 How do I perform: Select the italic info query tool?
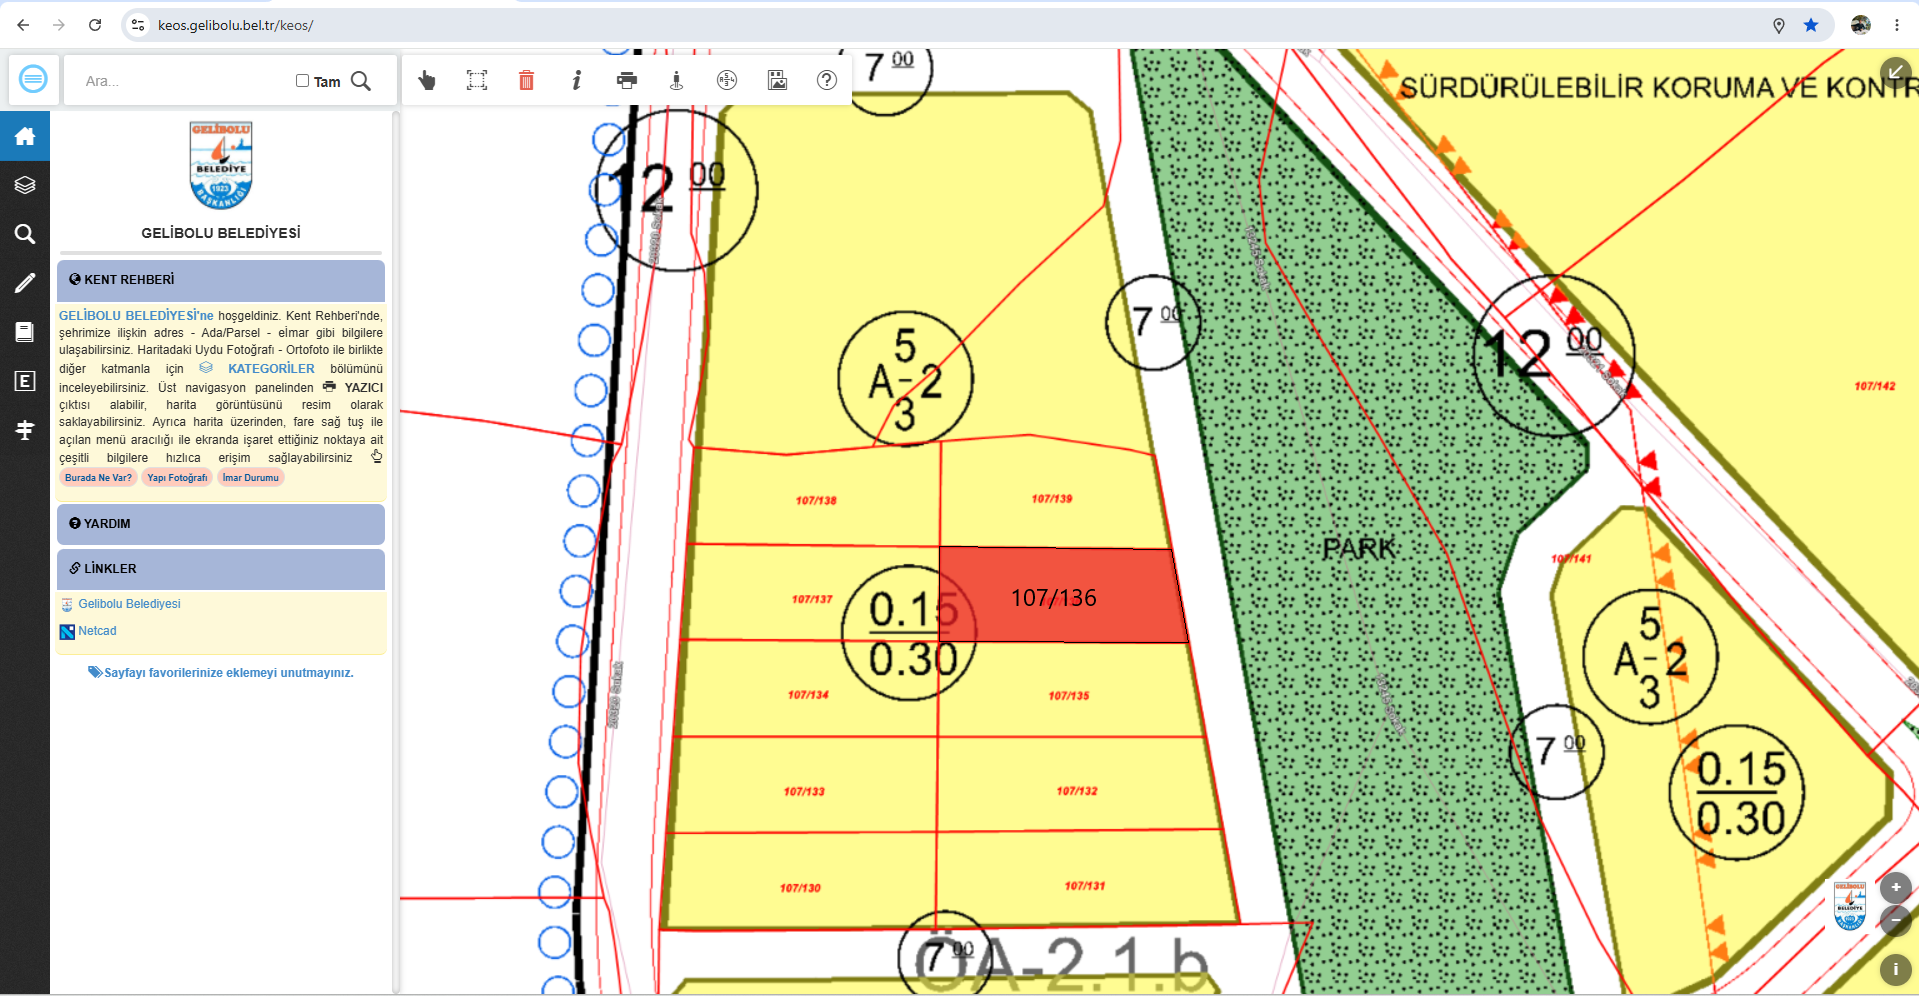pyautogui.click(x=577, y=80)
